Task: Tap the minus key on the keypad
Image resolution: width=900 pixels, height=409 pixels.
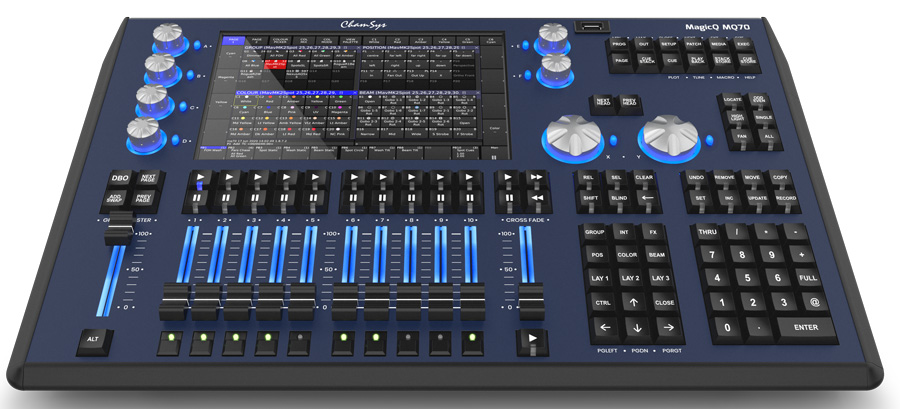Action: click(x=795, y=233)
